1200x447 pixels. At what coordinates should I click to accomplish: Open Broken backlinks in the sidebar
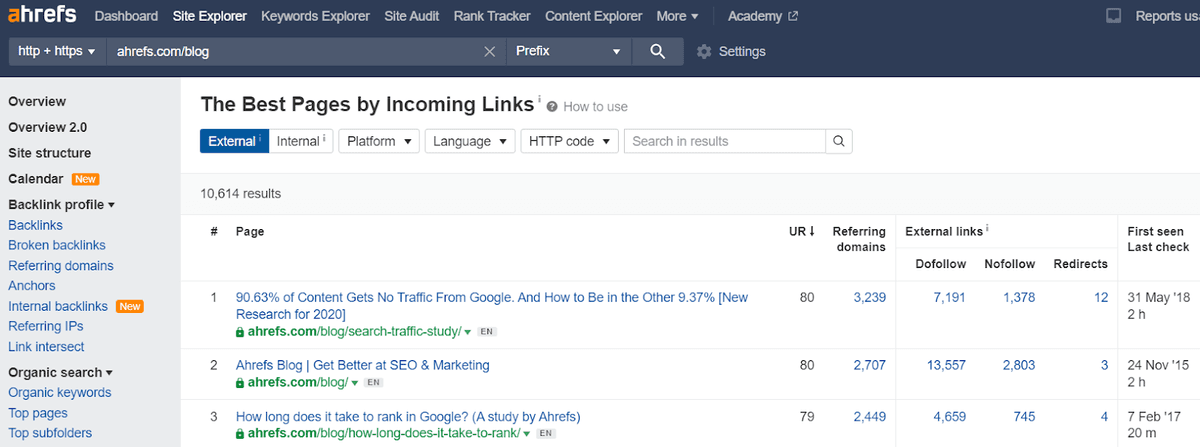click(x=59, y=245)
